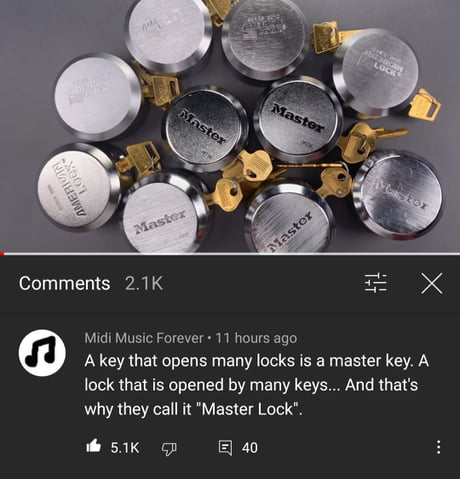Open Midi Music Forever's music note avatar
This screenshot has width=460, height=479.
(x=42, y=353)
